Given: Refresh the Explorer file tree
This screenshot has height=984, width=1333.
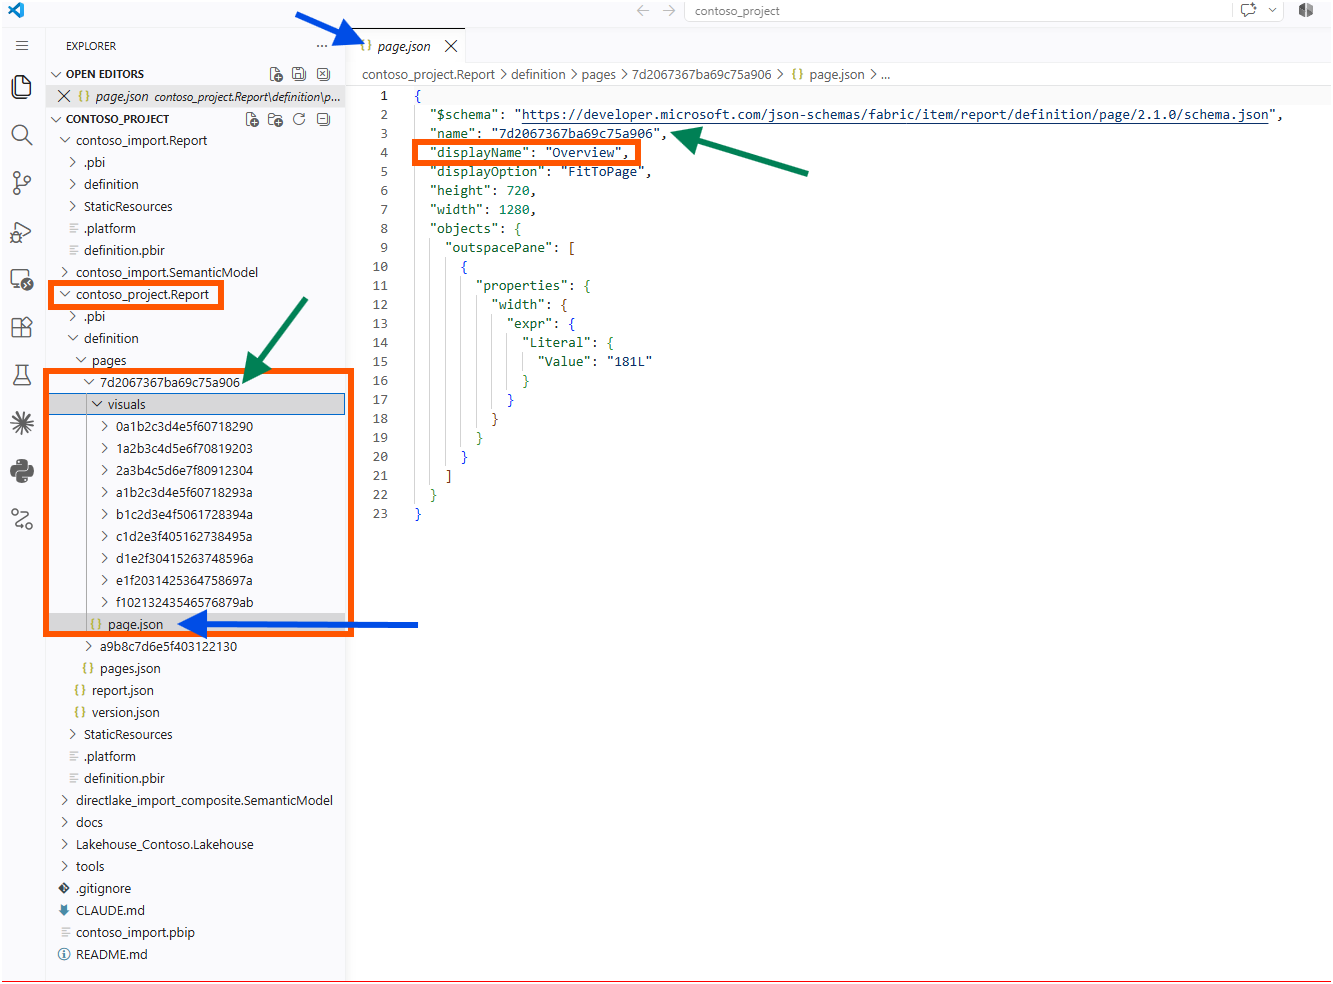Looking at the screenshot, I should (x=299, y=119).
